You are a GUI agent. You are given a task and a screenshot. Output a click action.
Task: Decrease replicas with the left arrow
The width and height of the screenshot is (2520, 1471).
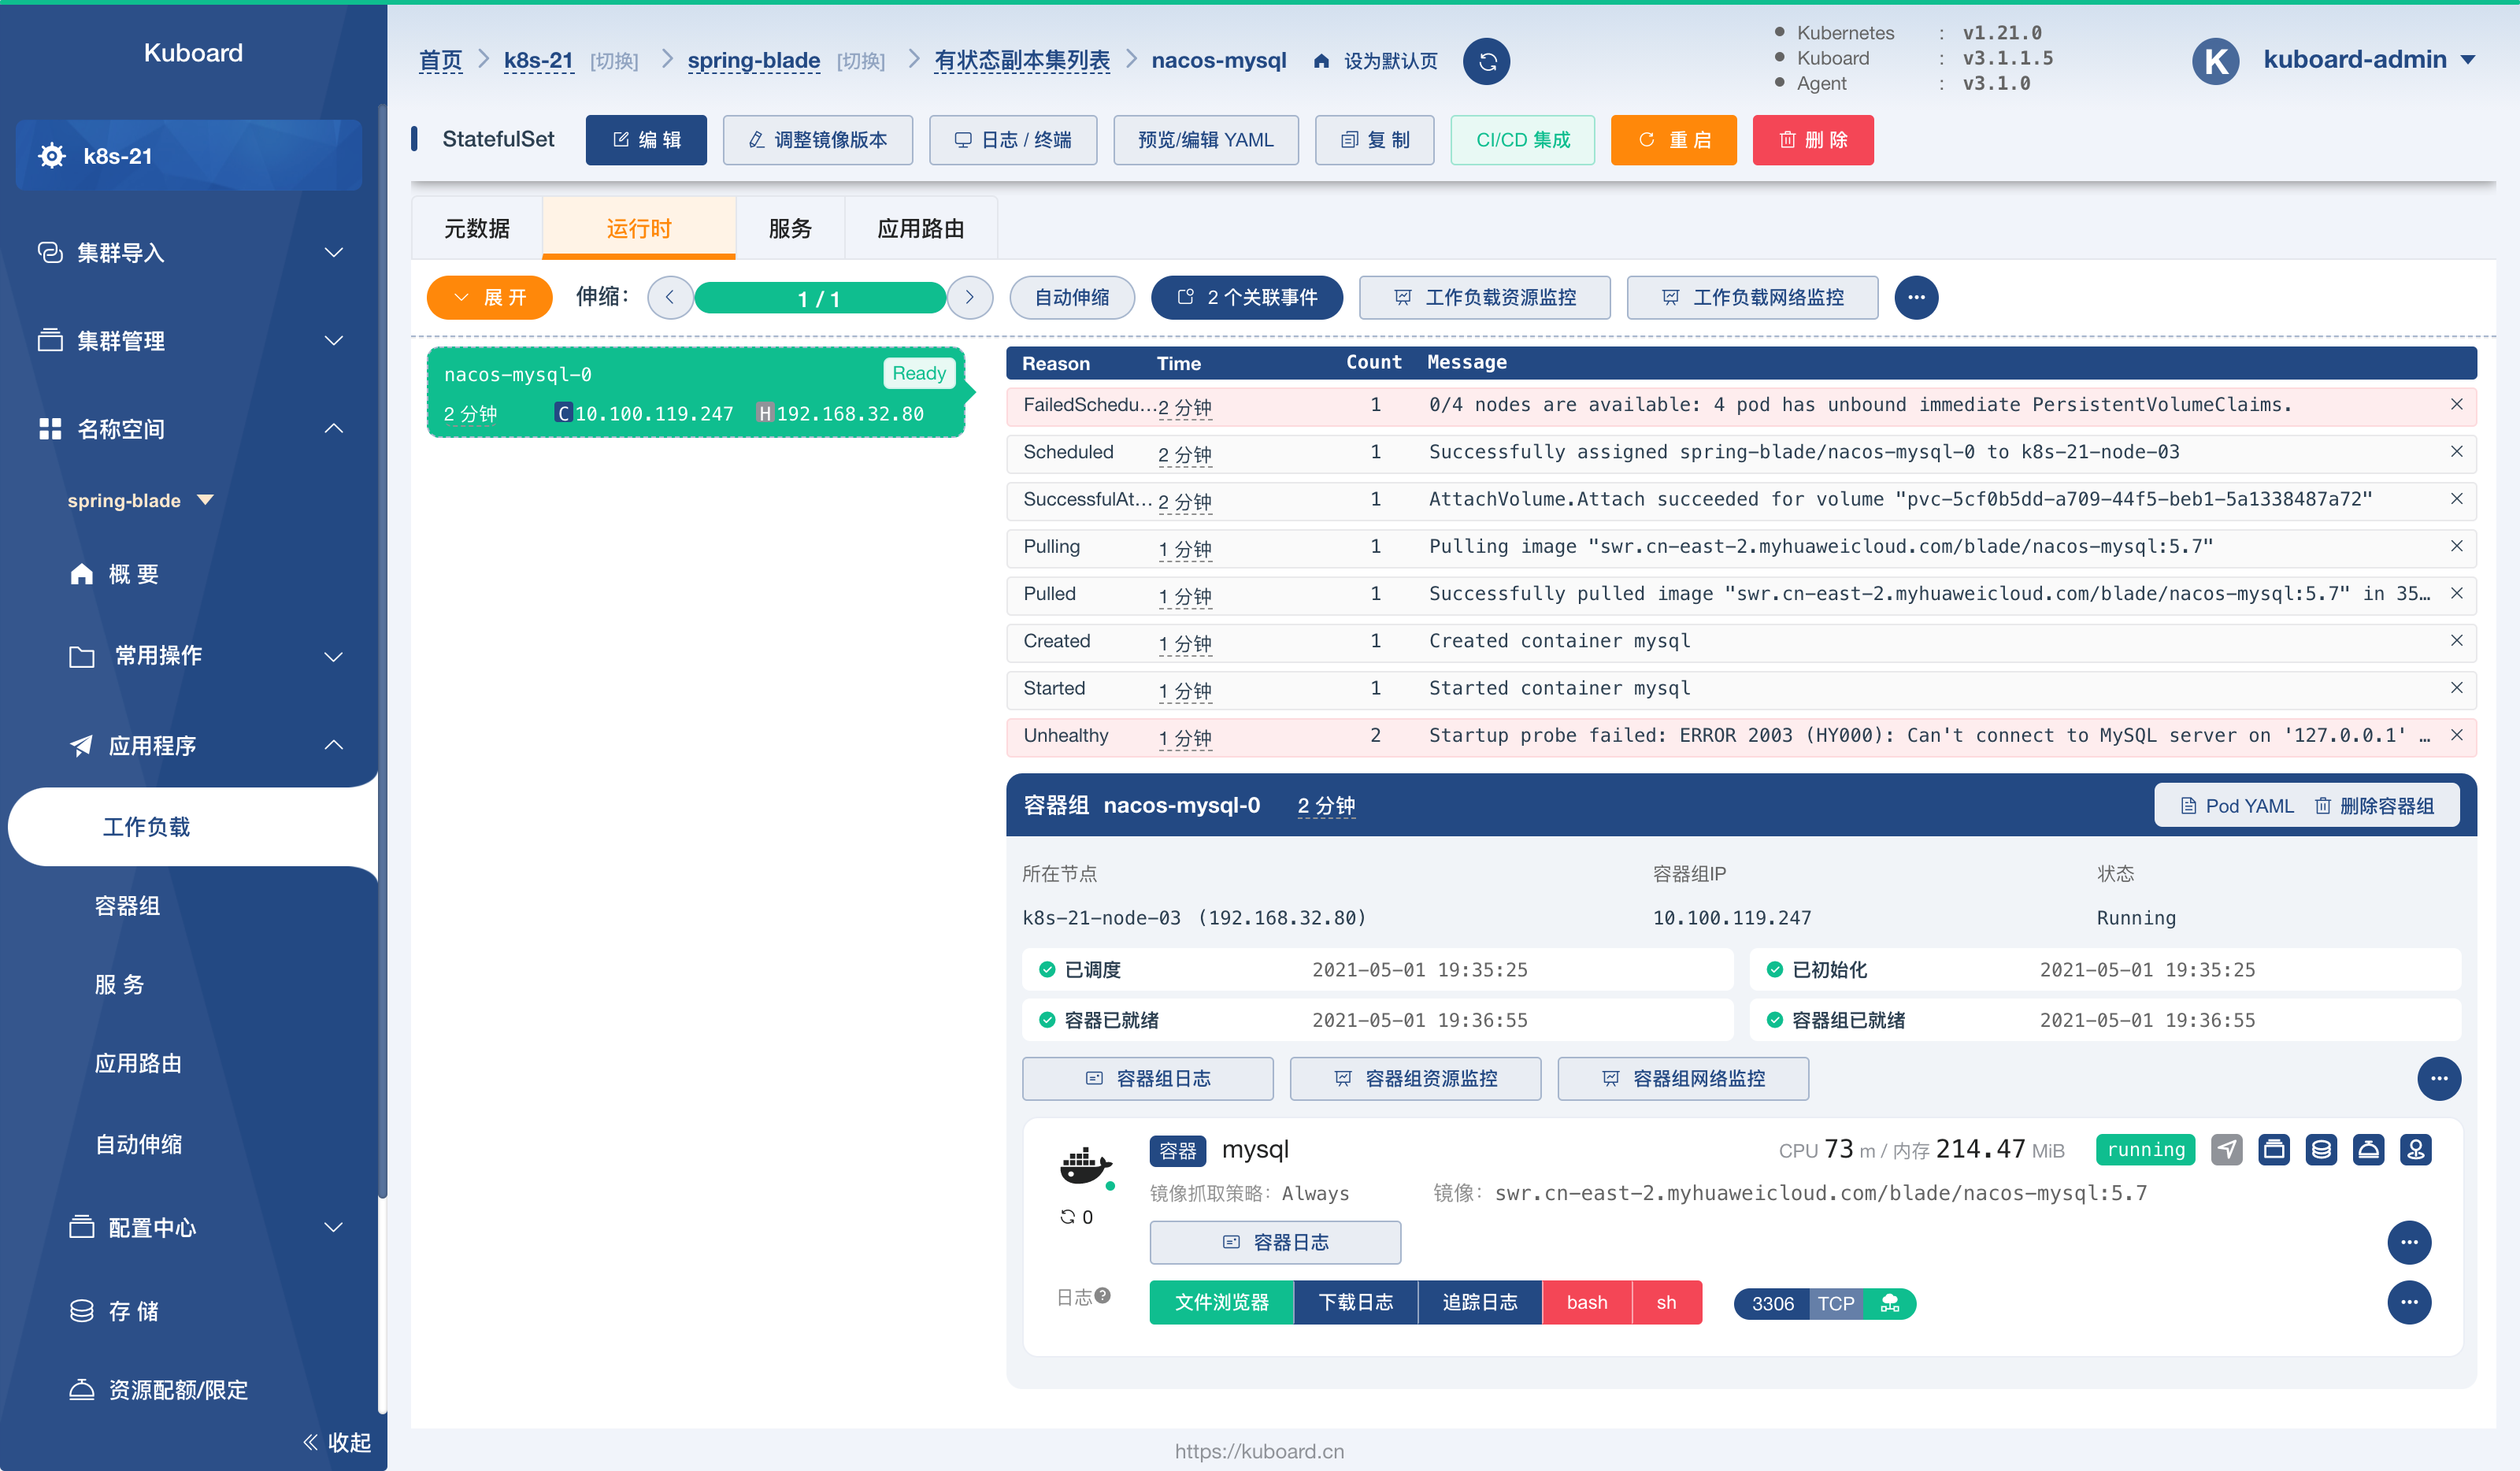(670, 297)
